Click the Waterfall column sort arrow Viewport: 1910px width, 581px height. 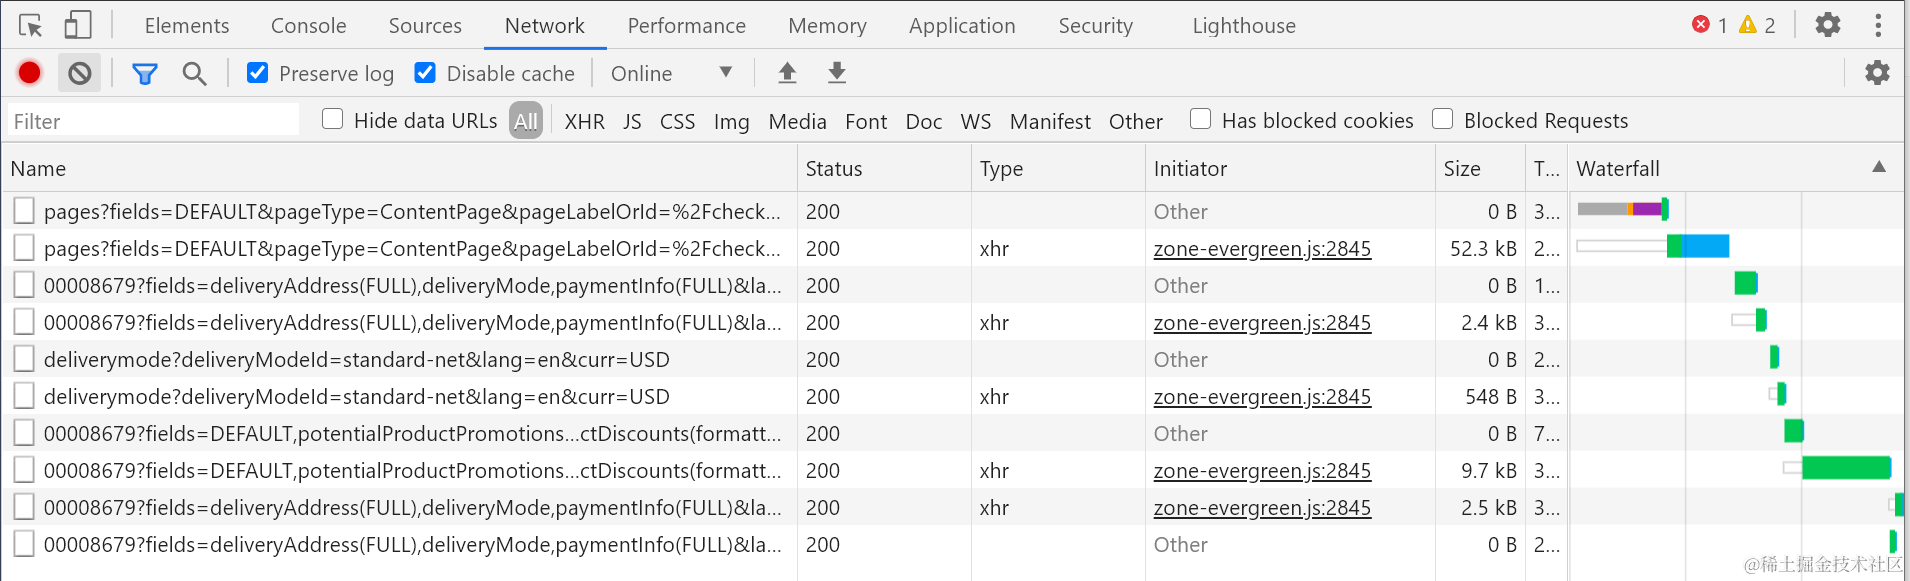point(1879,167)
